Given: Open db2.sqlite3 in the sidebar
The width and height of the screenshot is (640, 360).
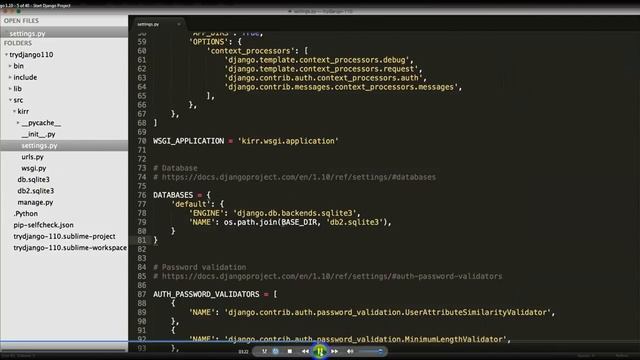Looking at the screenshot, I should 36,191.
